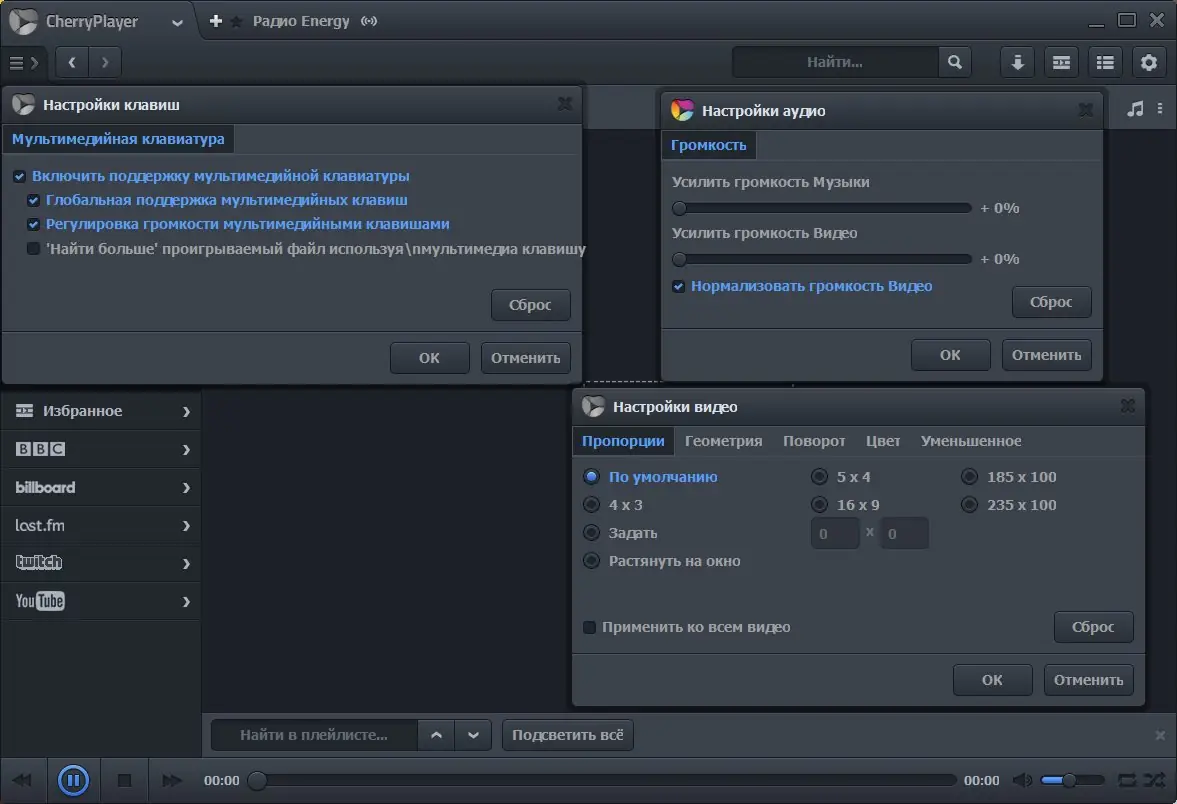This screenshot has width=1177, height=804.
Task: Open the settings gear icon
Action: 1149,62
